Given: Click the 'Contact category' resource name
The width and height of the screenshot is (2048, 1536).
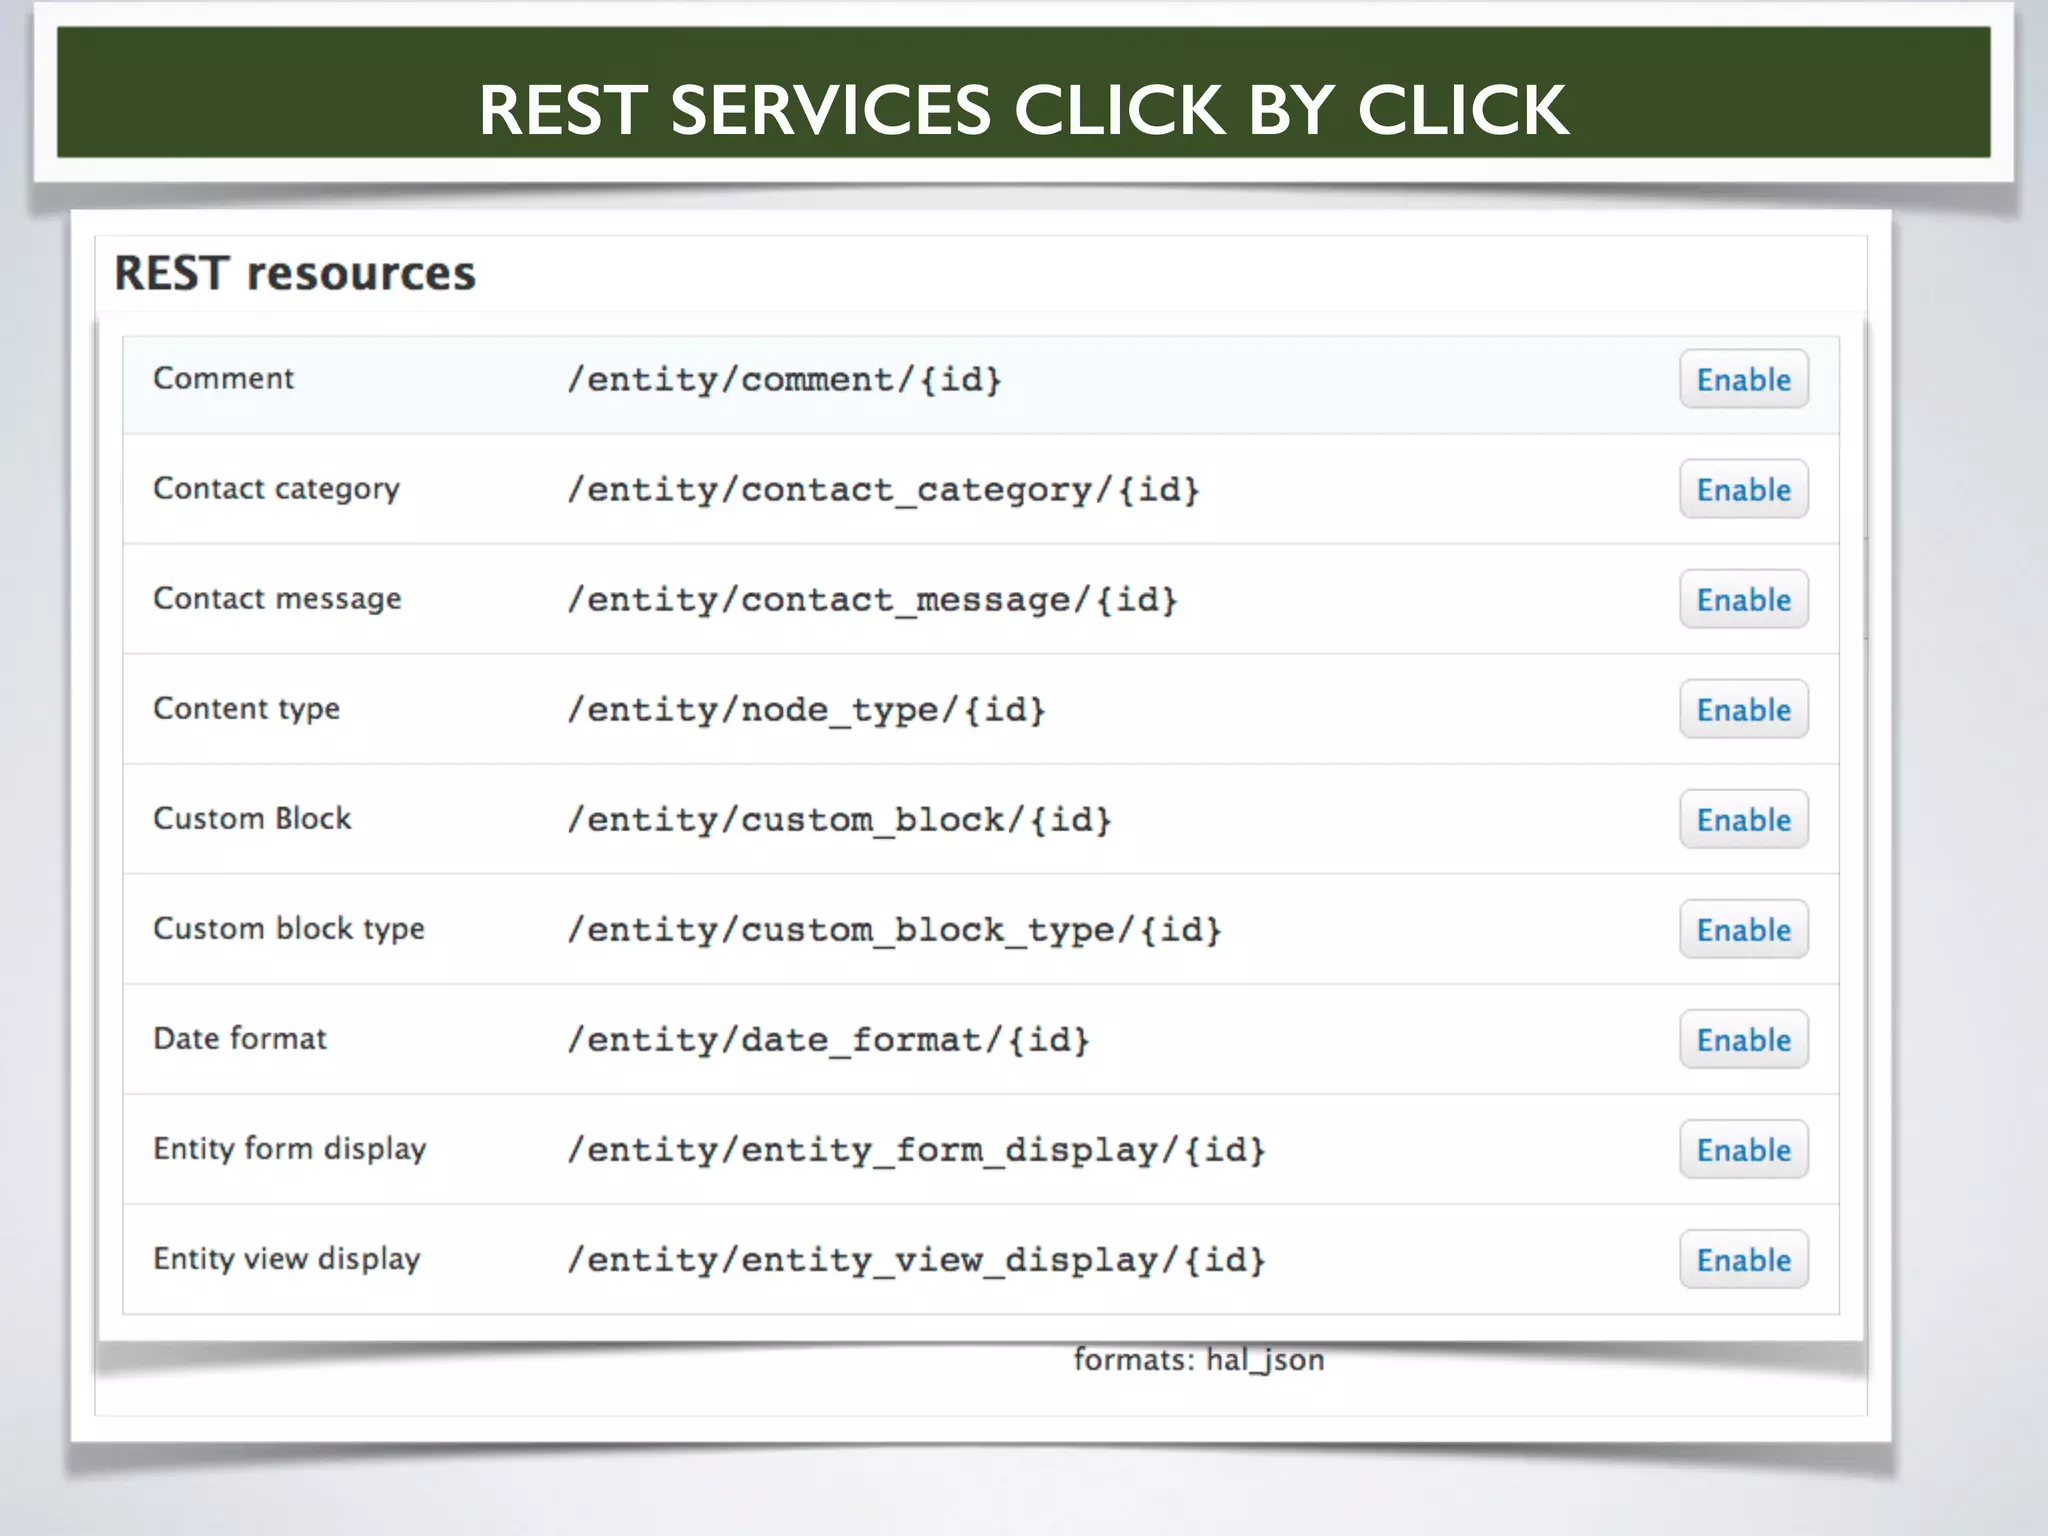Looking at the screenshot, I should [x=276, y=489].
